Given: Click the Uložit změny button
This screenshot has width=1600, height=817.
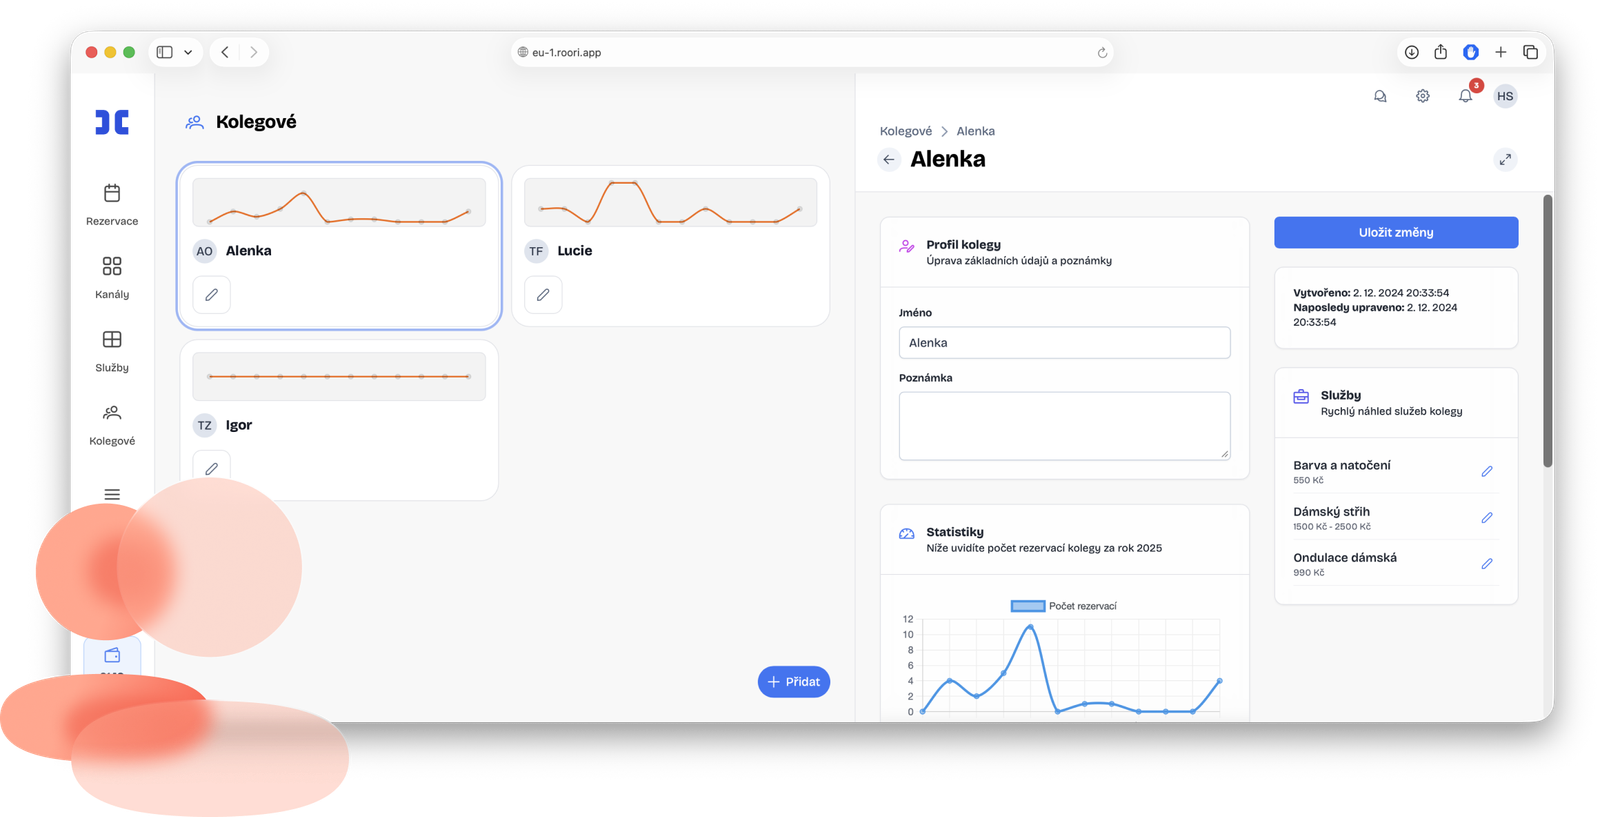Looking at the screenshot, I should (1395, 232).
